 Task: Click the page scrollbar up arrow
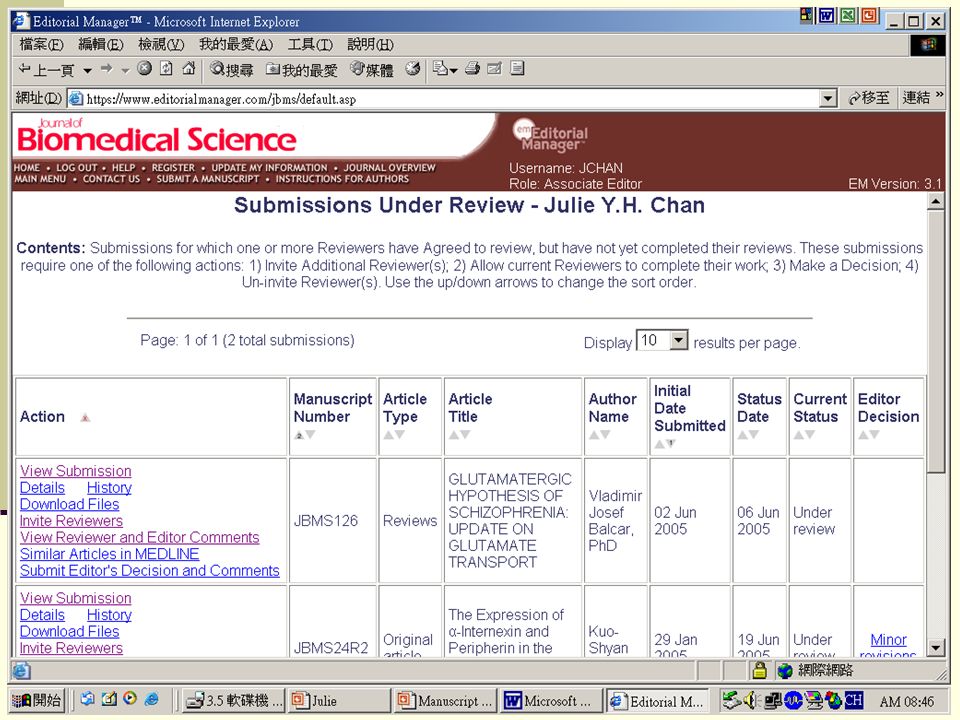[x=935, y=201]
